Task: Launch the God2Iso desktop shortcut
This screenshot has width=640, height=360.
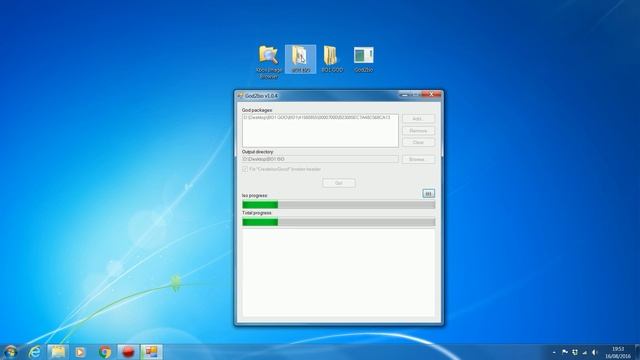Action: click(363, 59)
